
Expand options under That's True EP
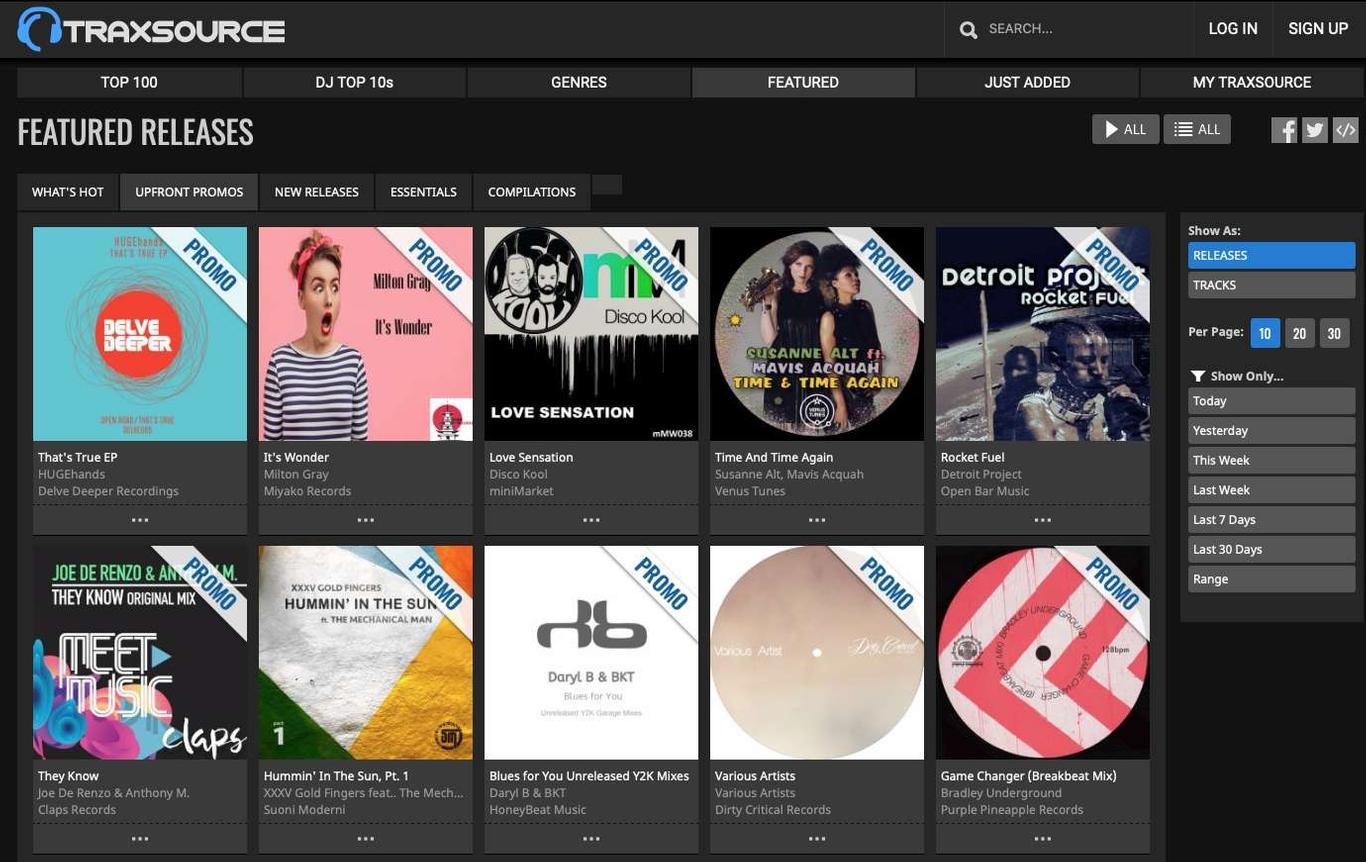140,520
